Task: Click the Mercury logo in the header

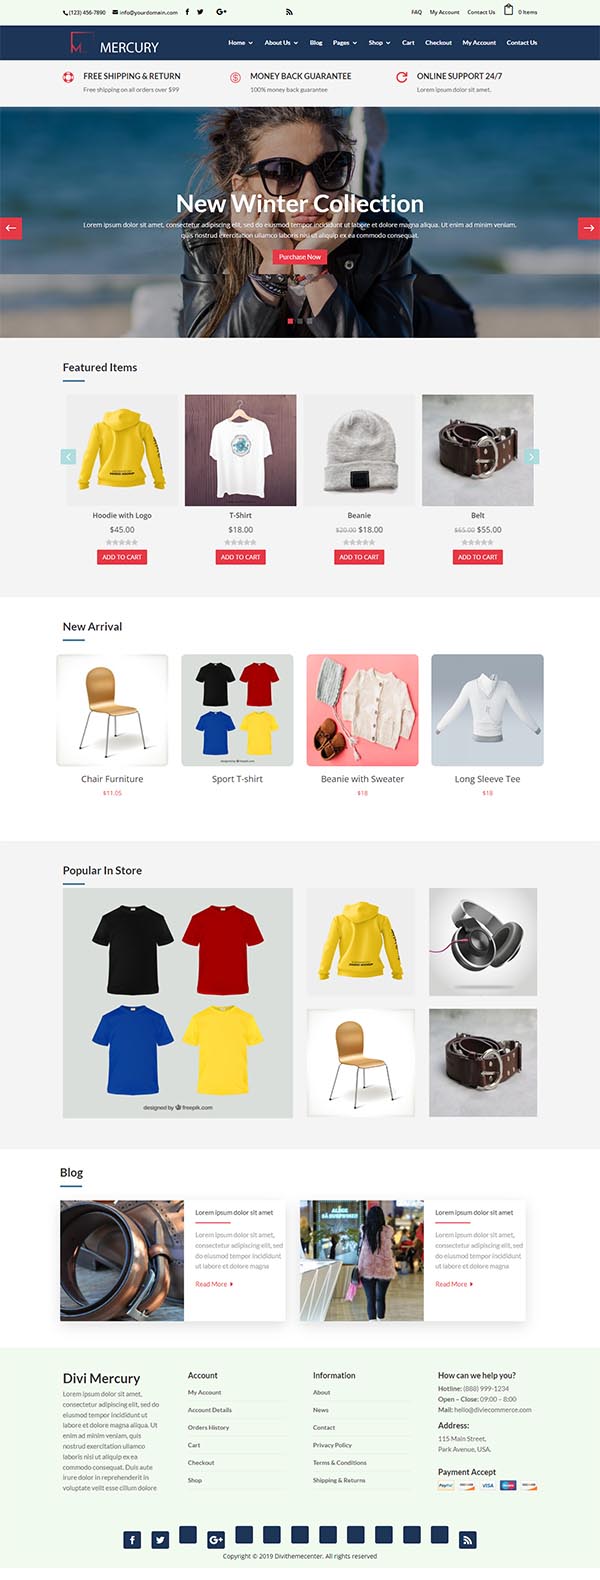Action: coord(114,45)
